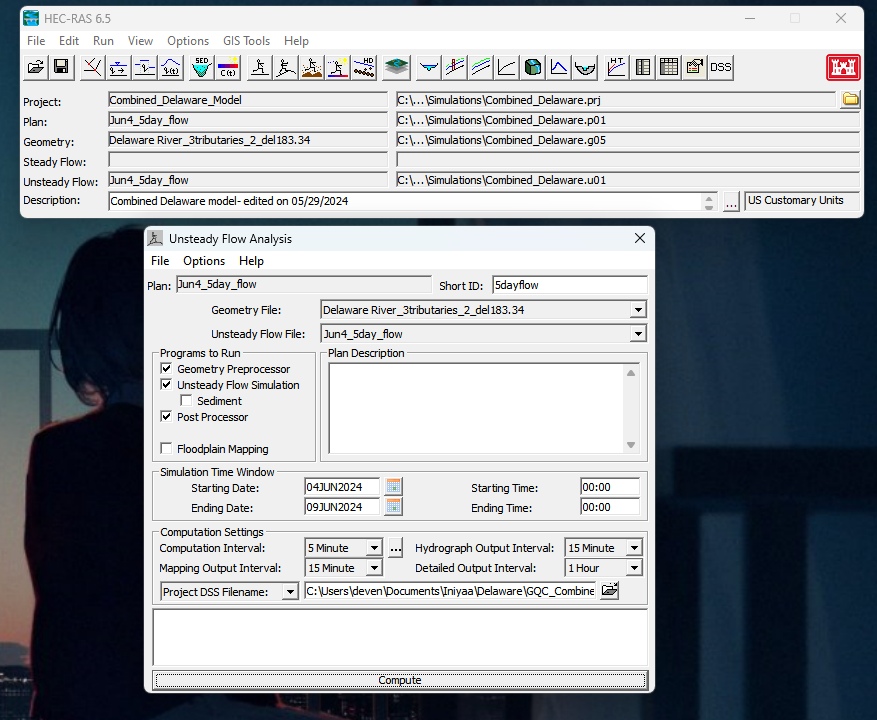Open the water quality C(t) data icon
Viewport: 877px width, 720px height.
point(228,68)
